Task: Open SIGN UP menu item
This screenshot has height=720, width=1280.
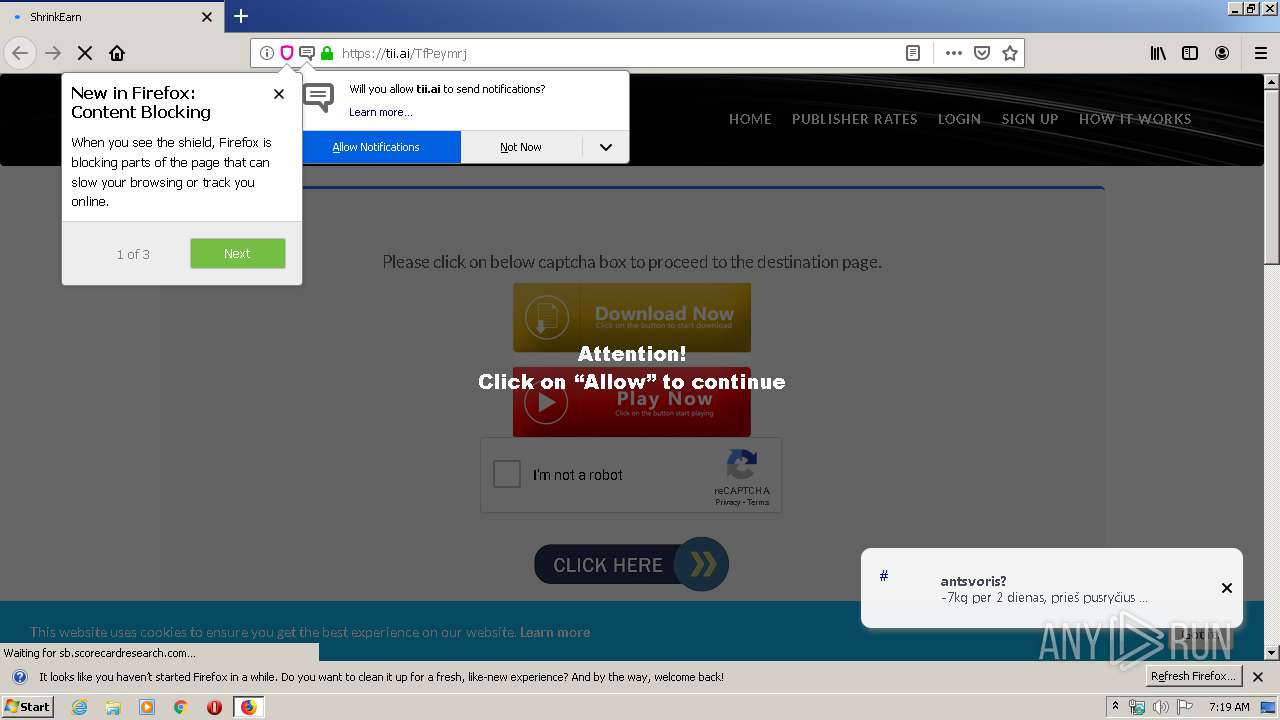Action: pos(1030,119)
